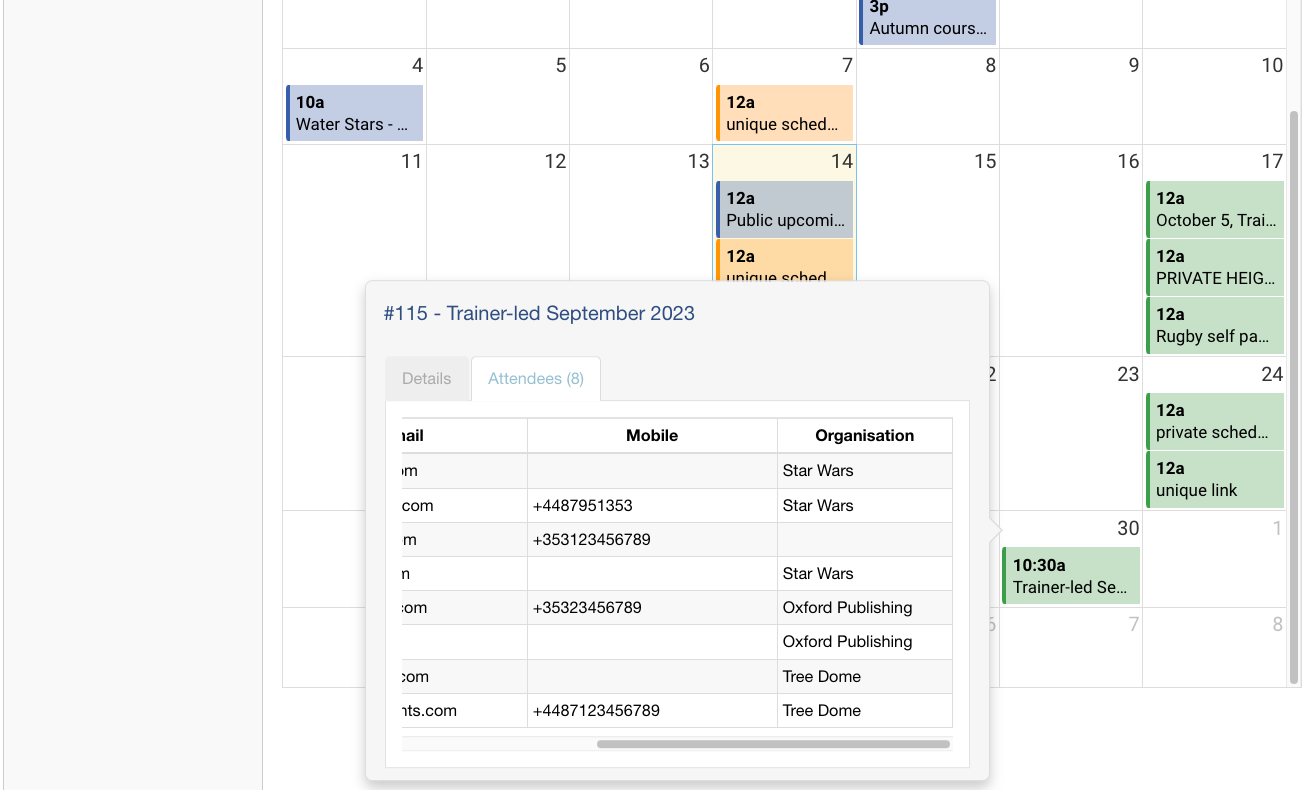The width and height of the screenshot is (1302, 790).
Task: Open the private schedule event on the 24th
Action: (1215, 421)
